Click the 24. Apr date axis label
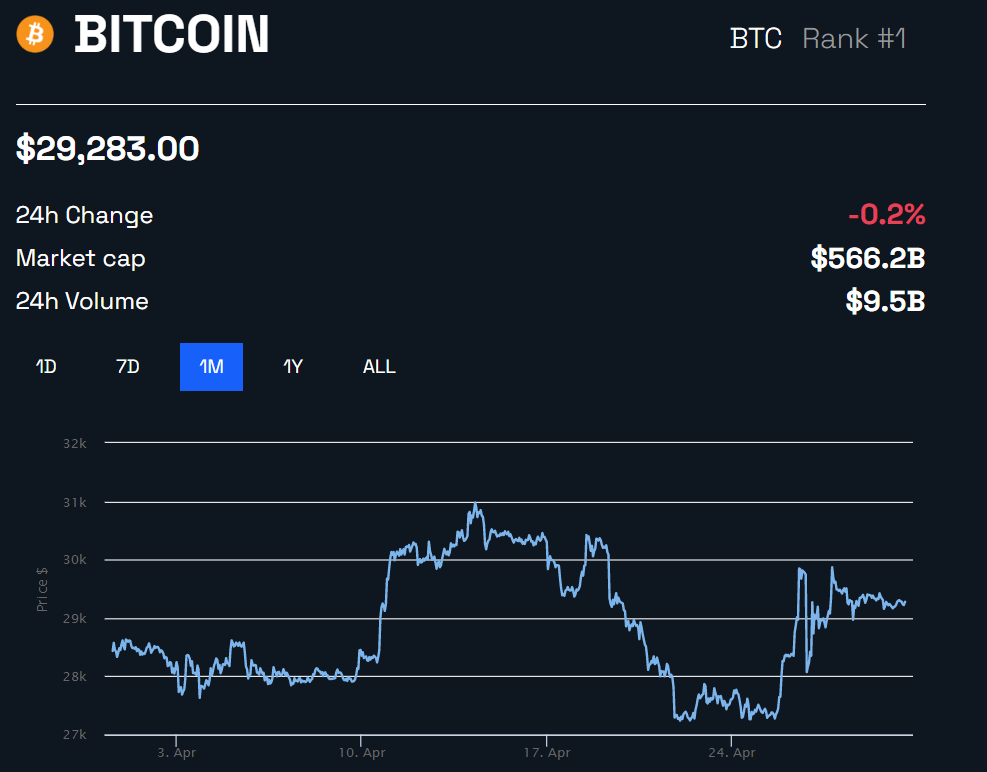The image size is (987, 772). tap(732, 752)
